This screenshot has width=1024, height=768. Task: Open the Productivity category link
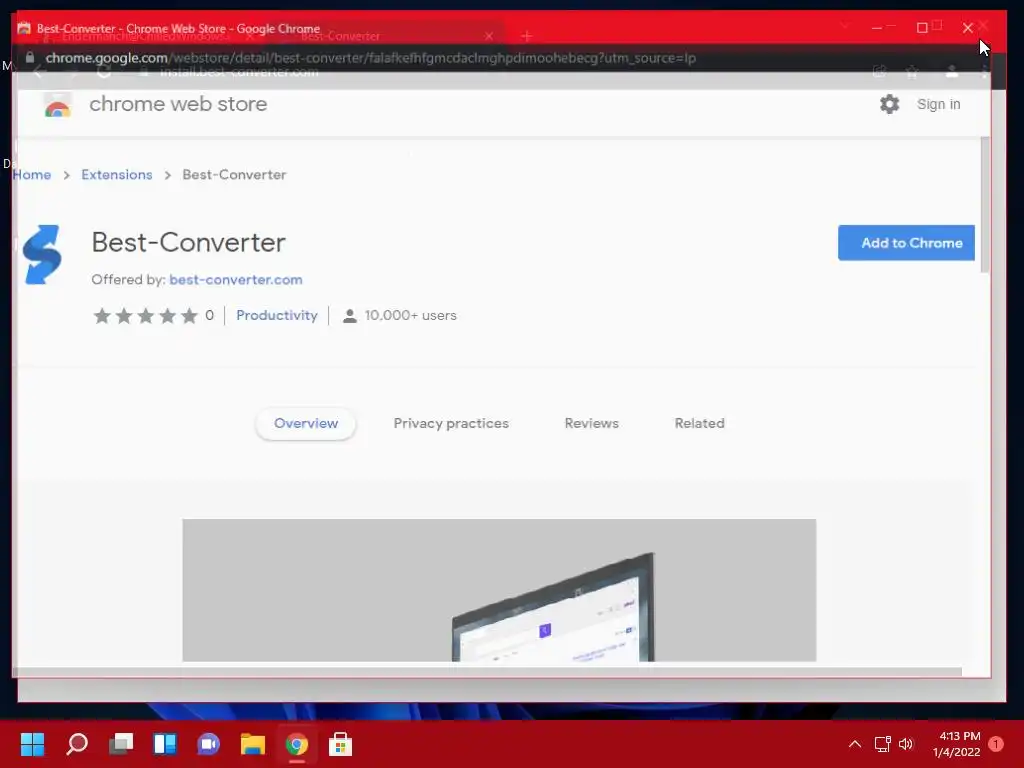277,315
